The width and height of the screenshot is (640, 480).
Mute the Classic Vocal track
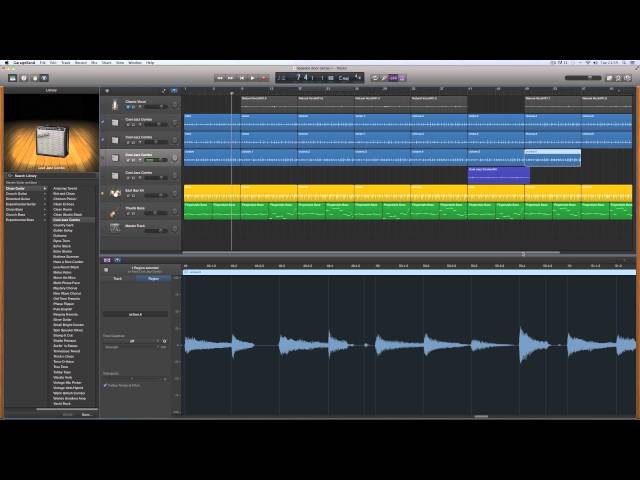(128, 107)
